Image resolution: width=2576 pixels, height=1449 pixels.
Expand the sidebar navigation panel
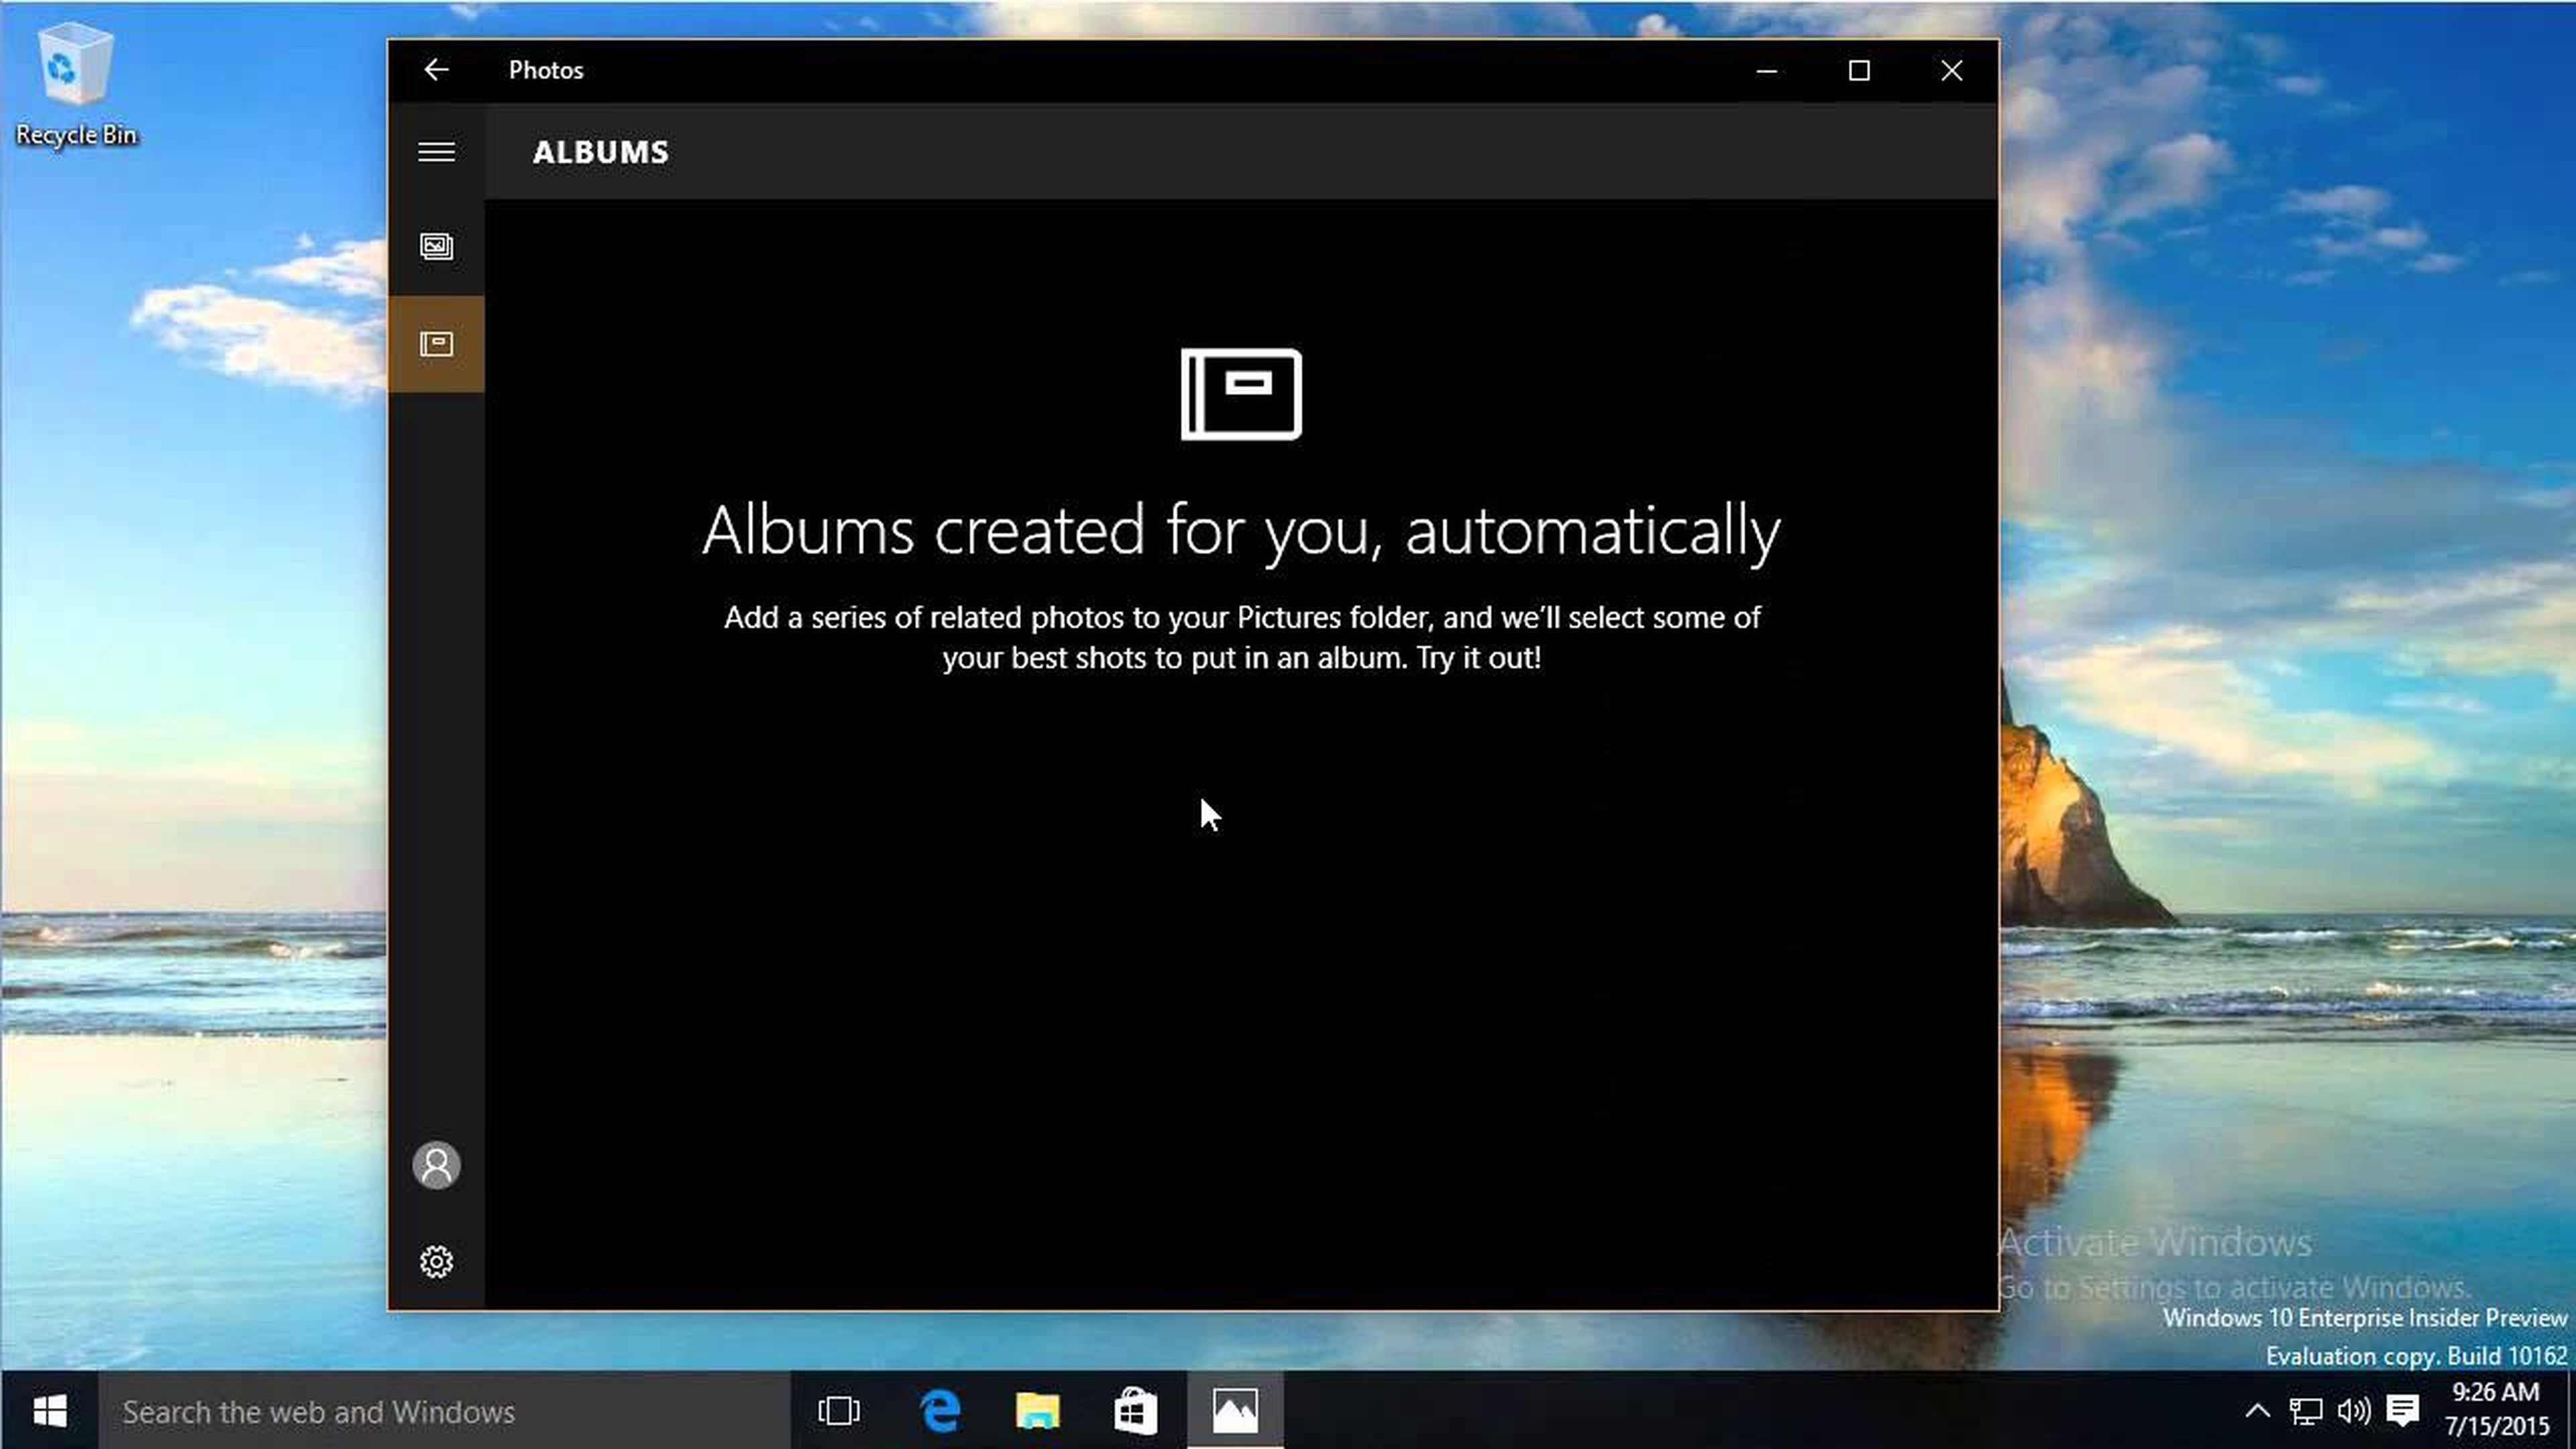click(437, 150)
